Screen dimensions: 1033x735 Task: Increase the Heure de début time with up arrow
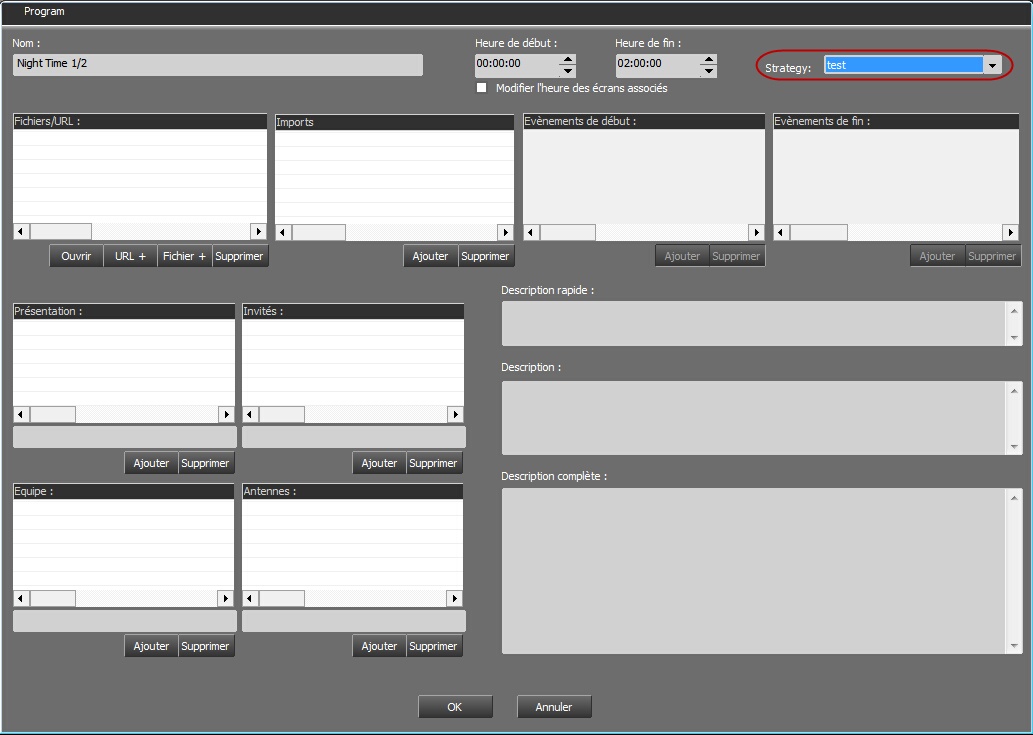pyautogui.click(x=568, y=59)
